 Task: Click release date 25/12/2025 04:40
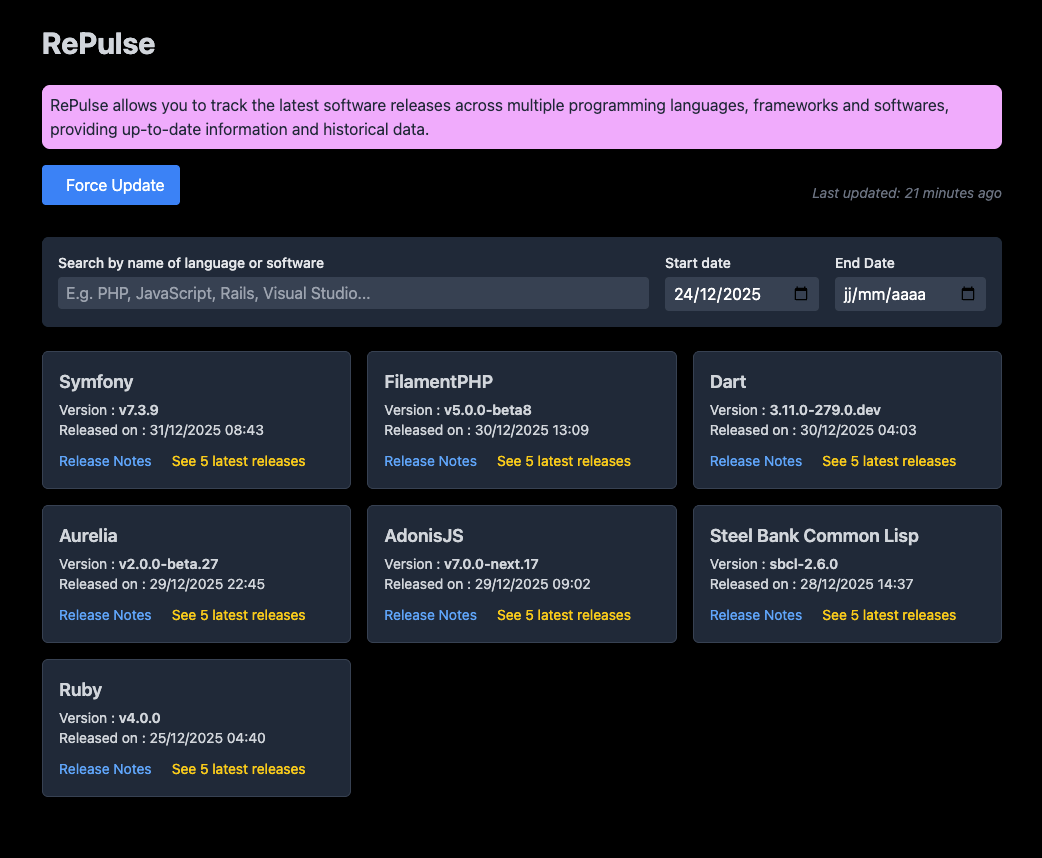(x=207, y=738)
